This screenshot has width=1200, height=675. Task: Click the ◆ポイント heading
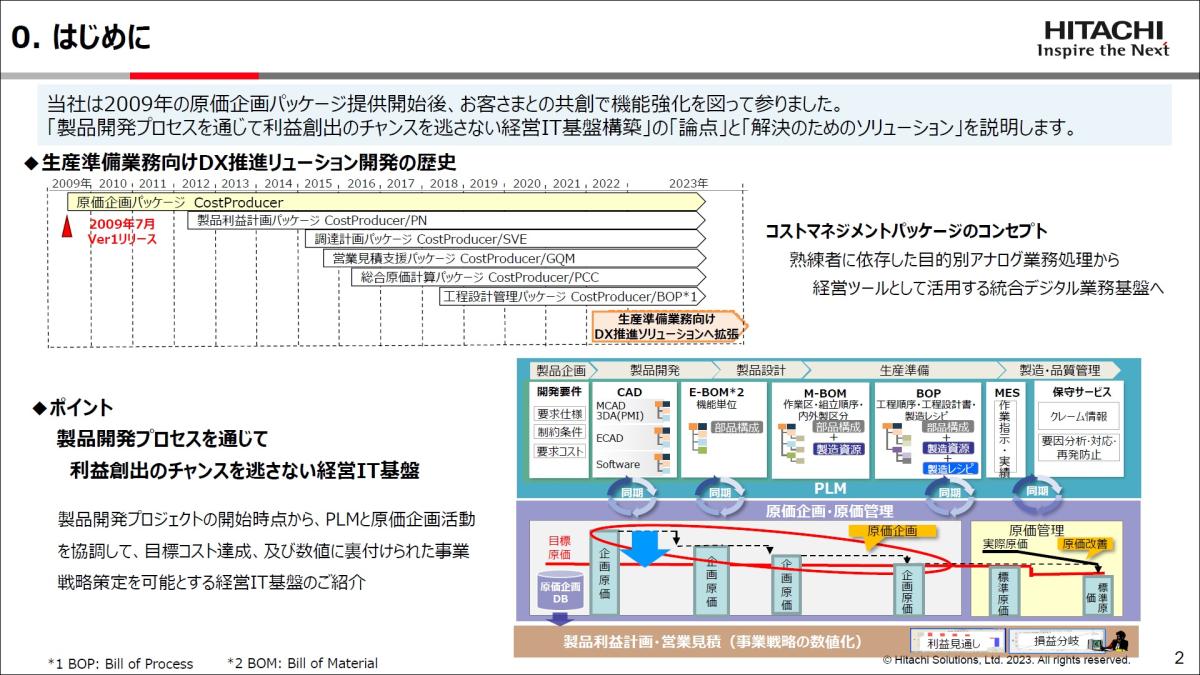pyautogui.click(x=74, y=409)
